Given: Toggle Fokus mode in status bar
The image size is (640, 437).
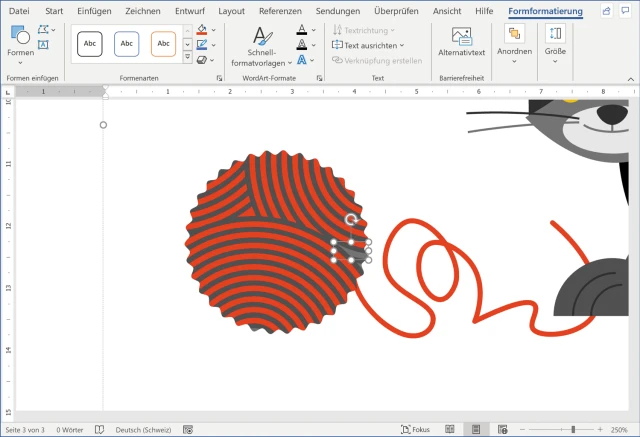Looking at the screenshot, I should (x=414, y=429).
